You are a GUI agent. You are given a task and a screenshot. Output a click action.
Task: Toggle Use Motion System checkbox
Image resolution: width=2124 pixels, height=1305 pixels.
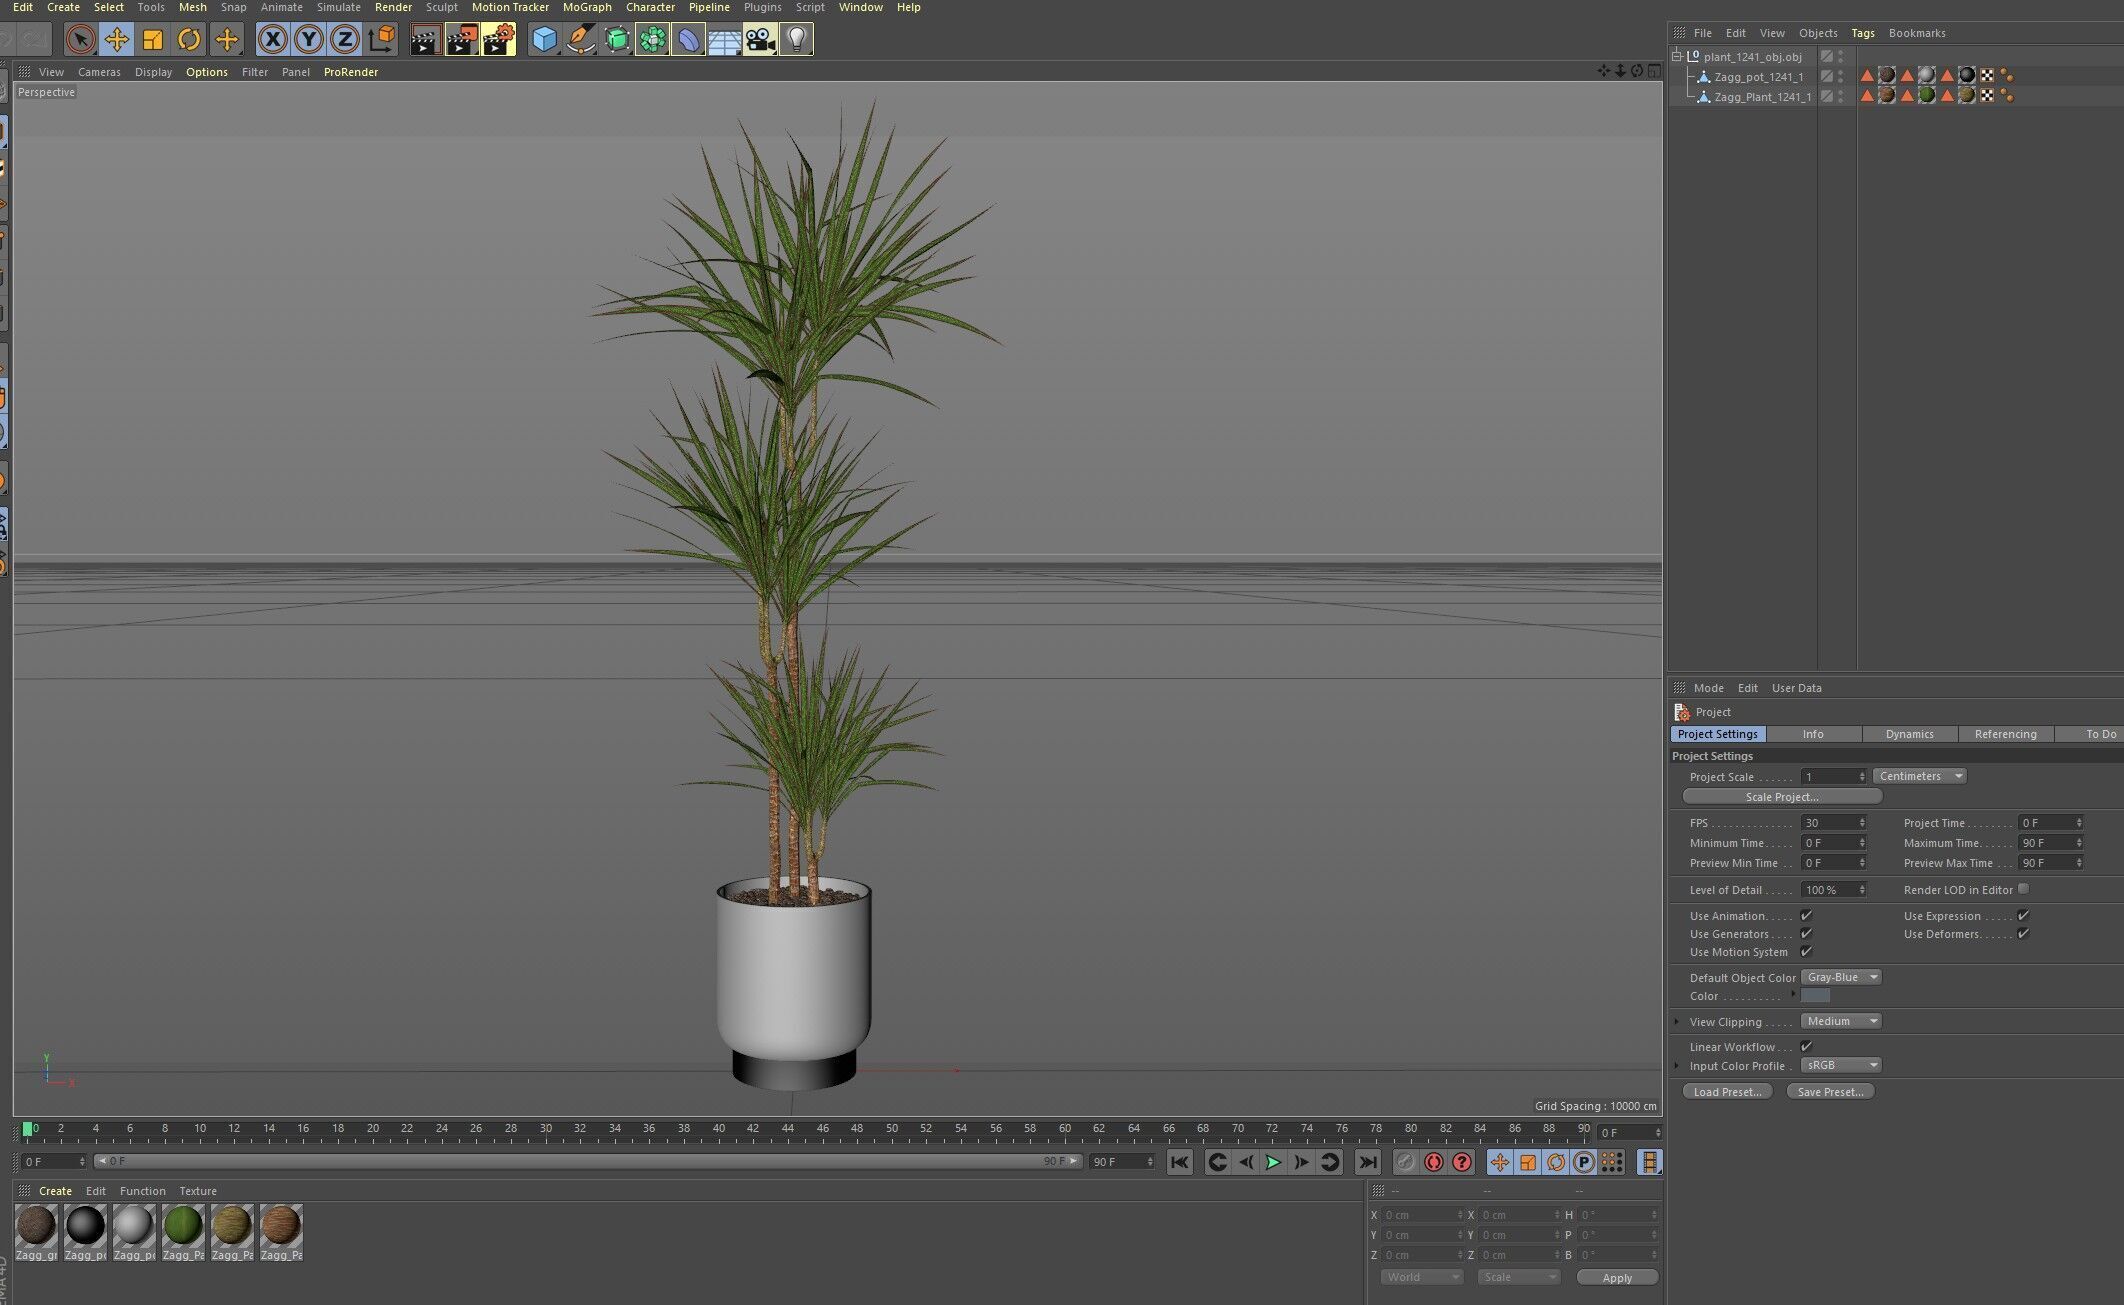1807,951
